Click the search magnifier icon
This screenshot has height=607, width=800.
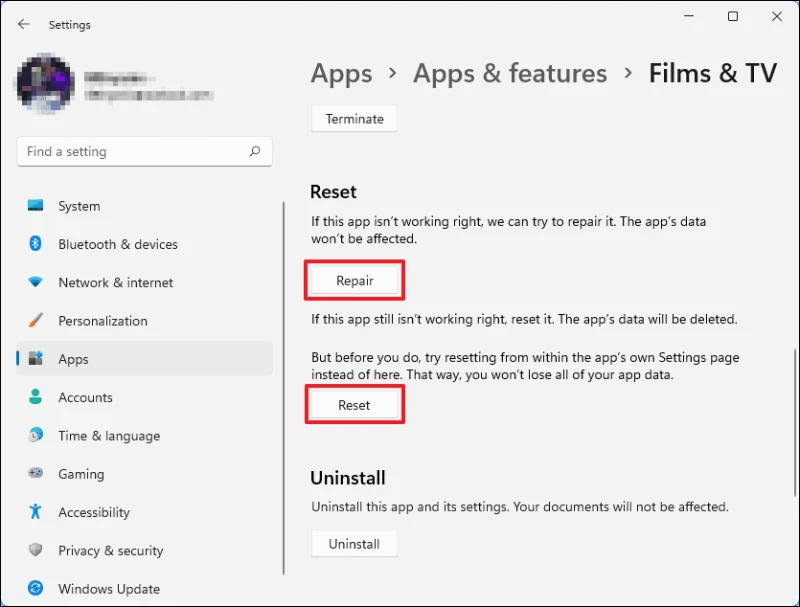click(255, 152)
